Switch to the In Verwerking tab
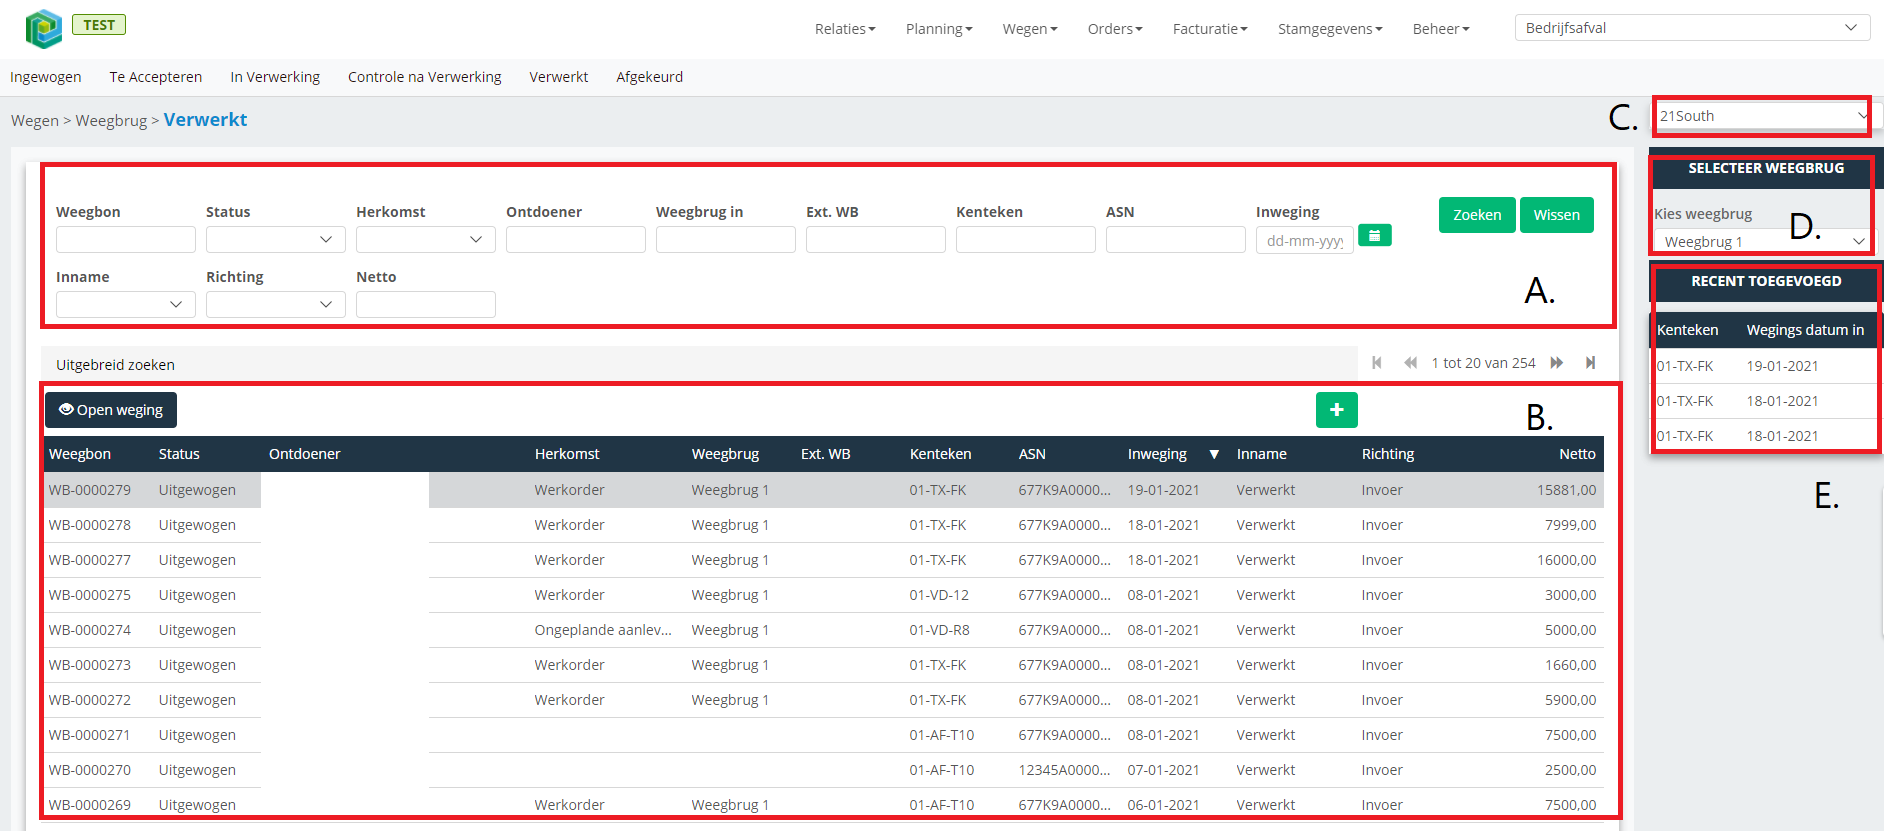1884x831 pixels. click(x=275, y=77)
